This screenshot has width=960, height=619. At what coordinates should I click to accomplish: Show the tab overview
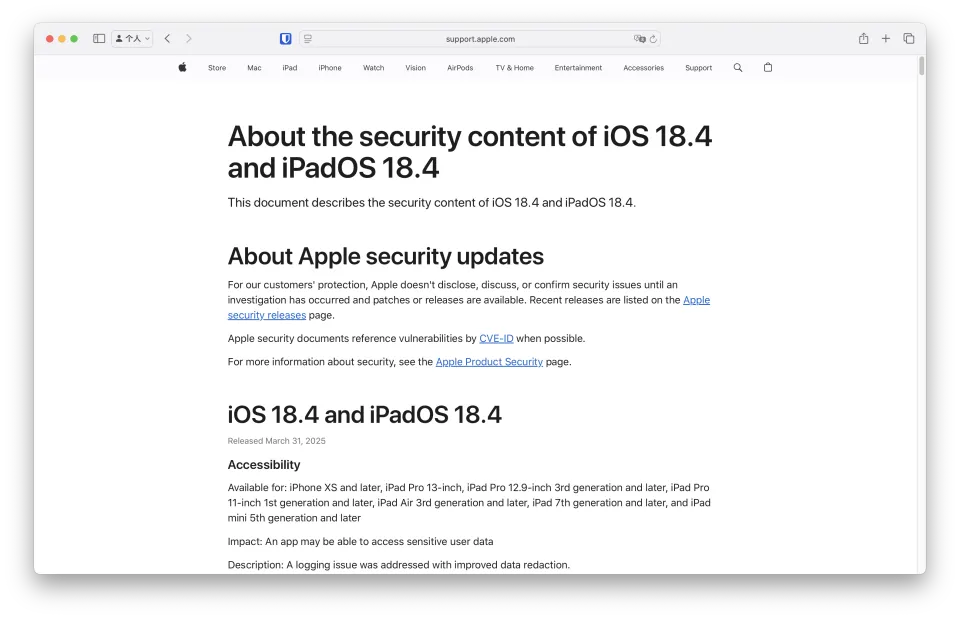[x=909, y=39]
